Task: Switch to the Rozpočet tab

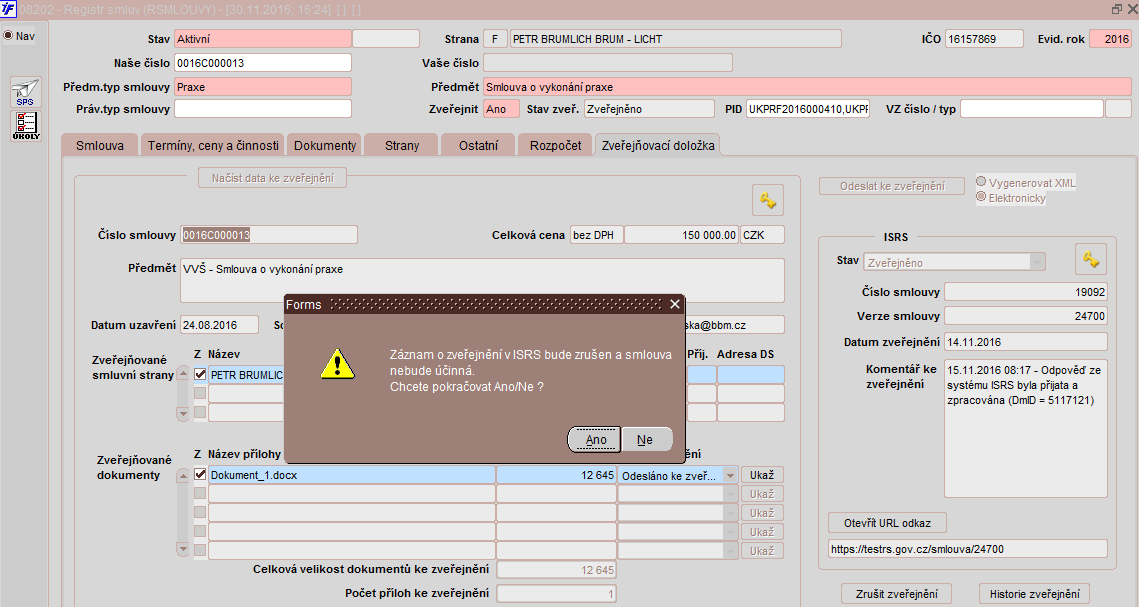Action: [555, 145]
